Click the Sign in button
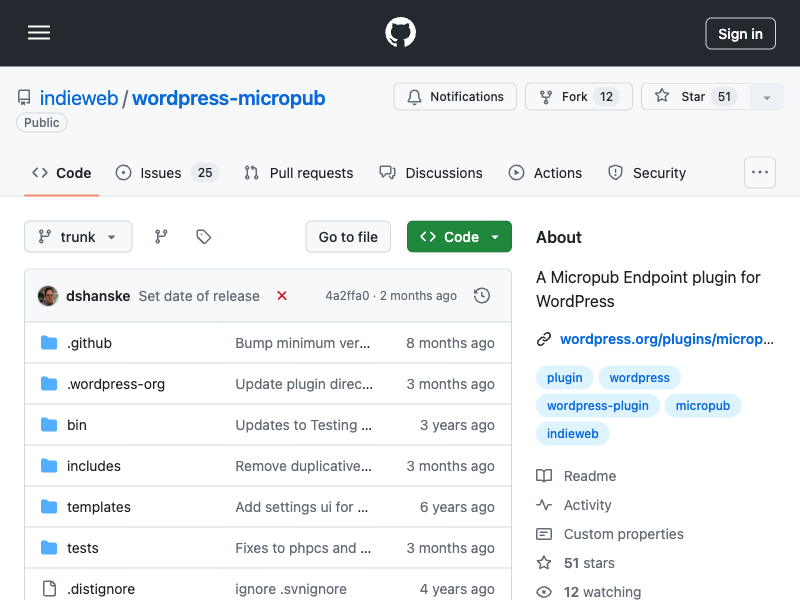The image size is (800, 600). (740, 34)
